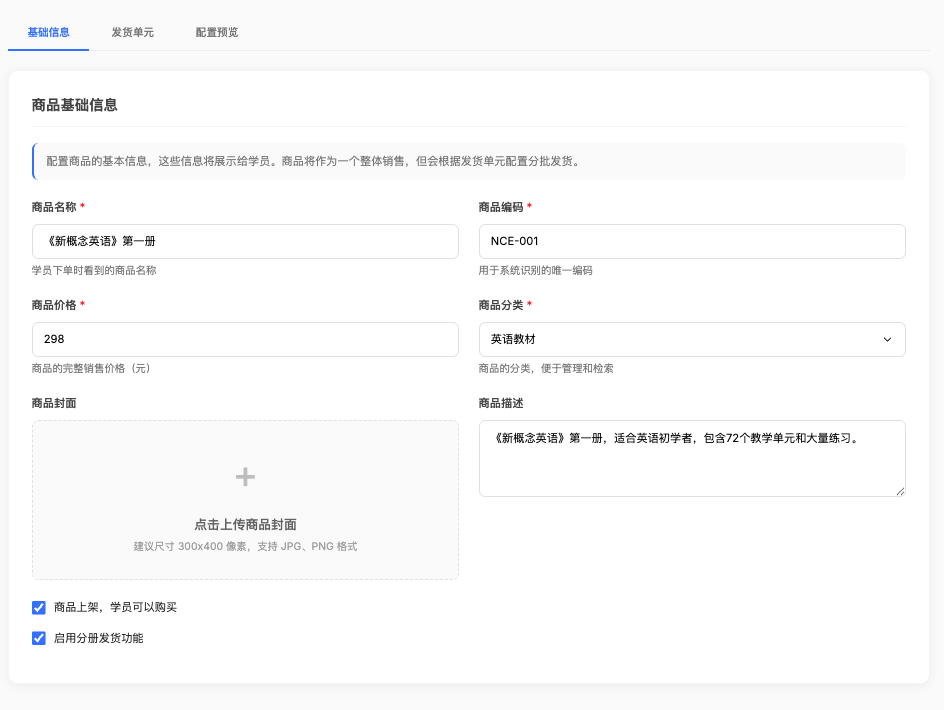Click into the 商品编码 field with NCE-001
This screenshot has height=710, width=944.
[692, 242]
